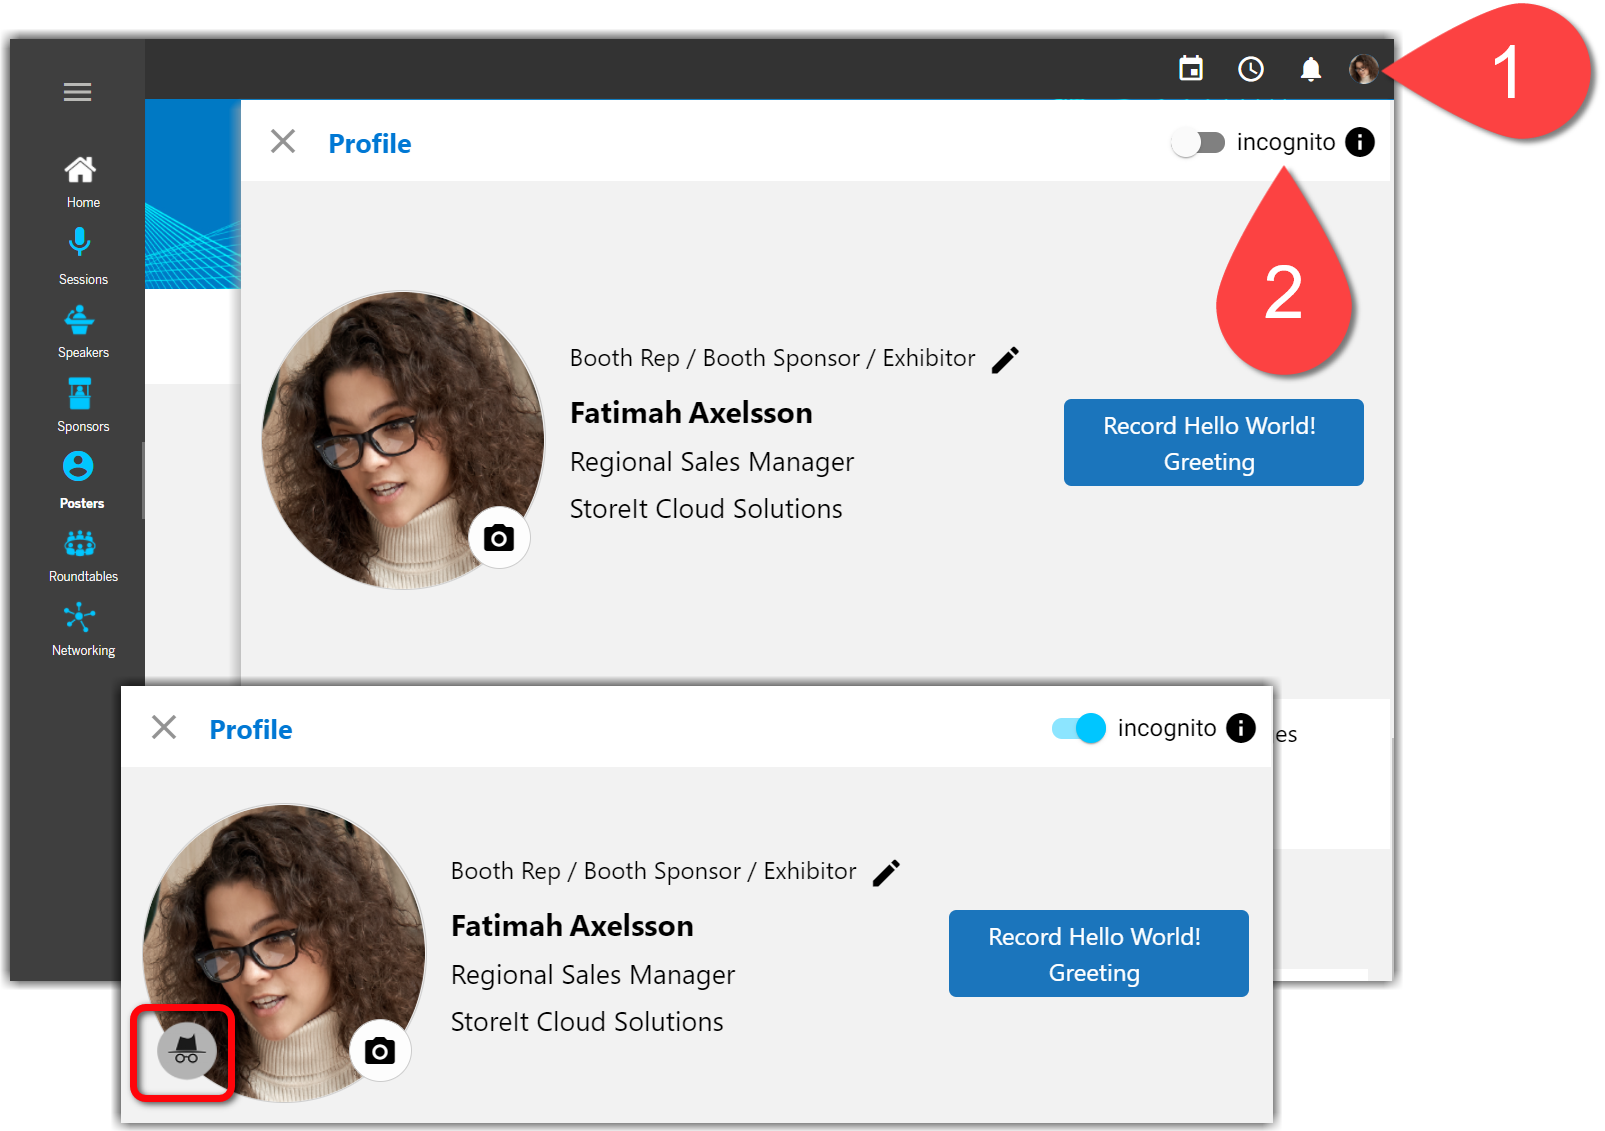Select the Posters sidebar item
Screen dimensions: 1605x1131
[79, 478]
